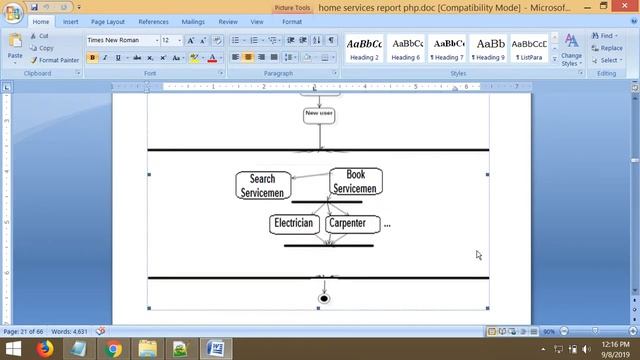Click Copy button

(x=42, y=48)
